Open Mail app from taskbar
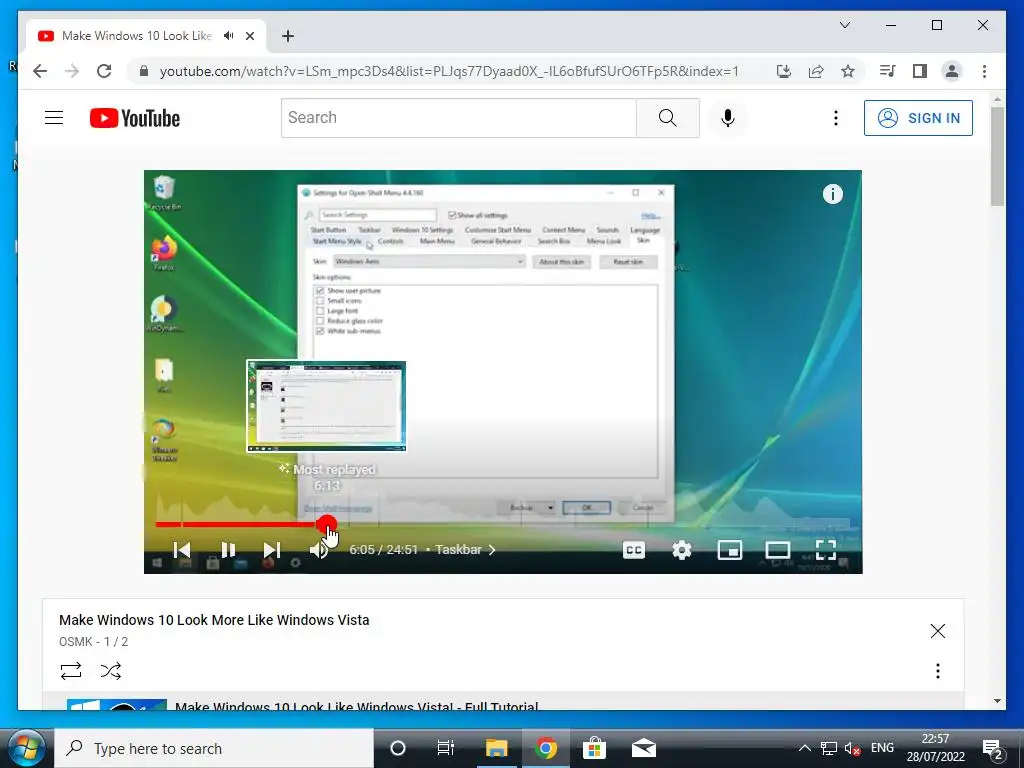Screen dimensions: 1024x768 (643, 748)
